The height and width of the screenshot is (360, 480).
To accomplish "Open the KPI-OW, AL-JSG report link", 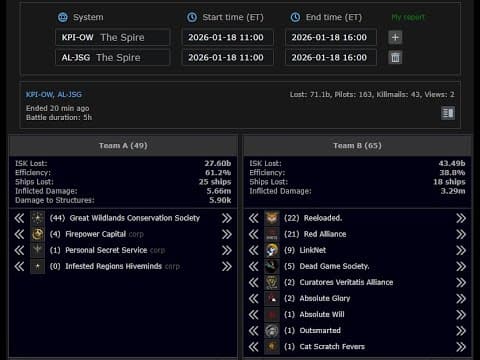I will [x=54, y=95].
